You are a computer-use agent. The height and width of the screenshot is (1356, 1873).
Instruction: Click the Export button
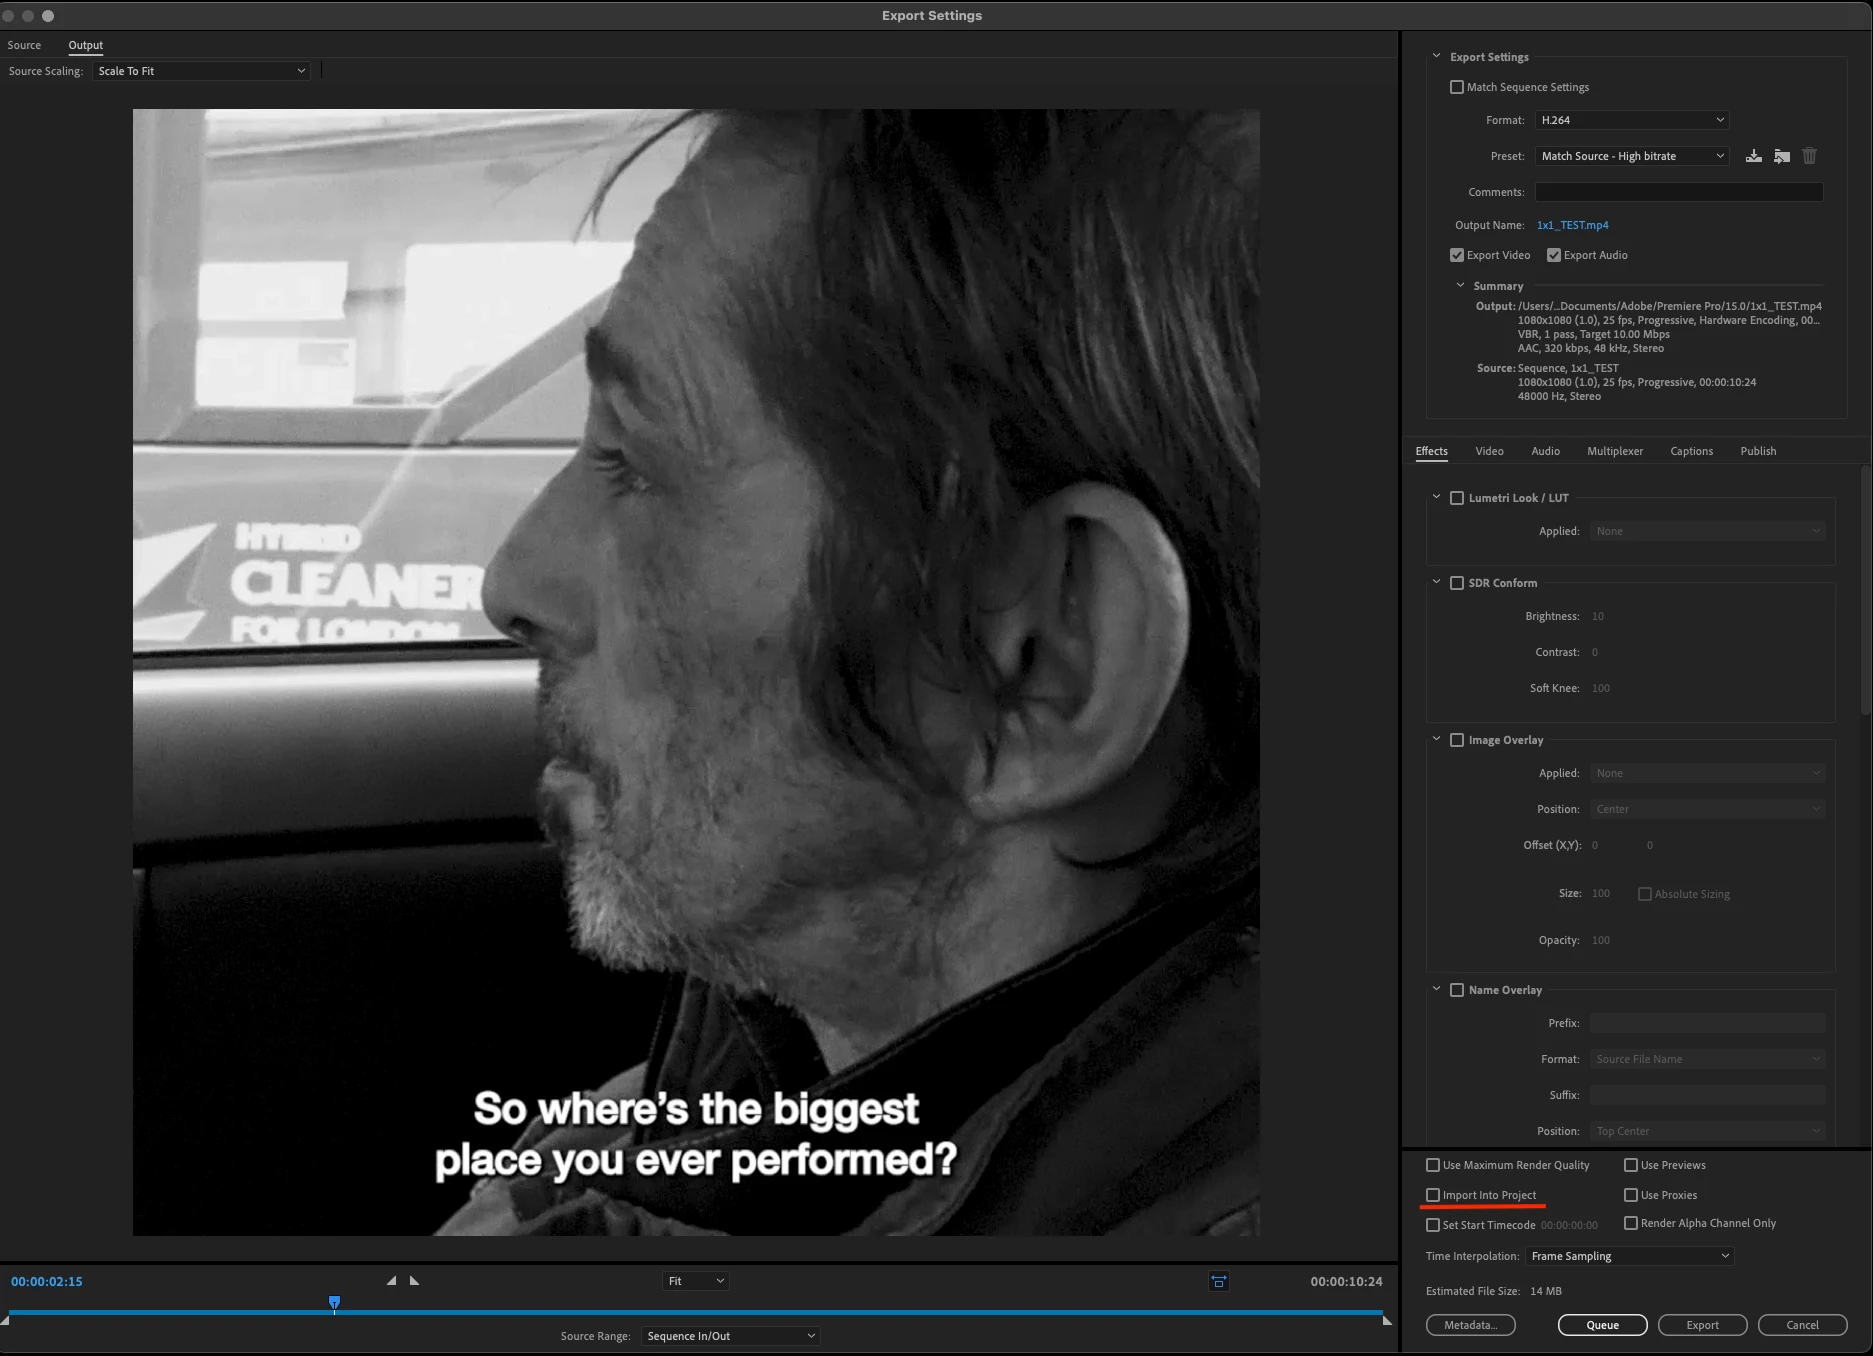tap(1702, 1325)
